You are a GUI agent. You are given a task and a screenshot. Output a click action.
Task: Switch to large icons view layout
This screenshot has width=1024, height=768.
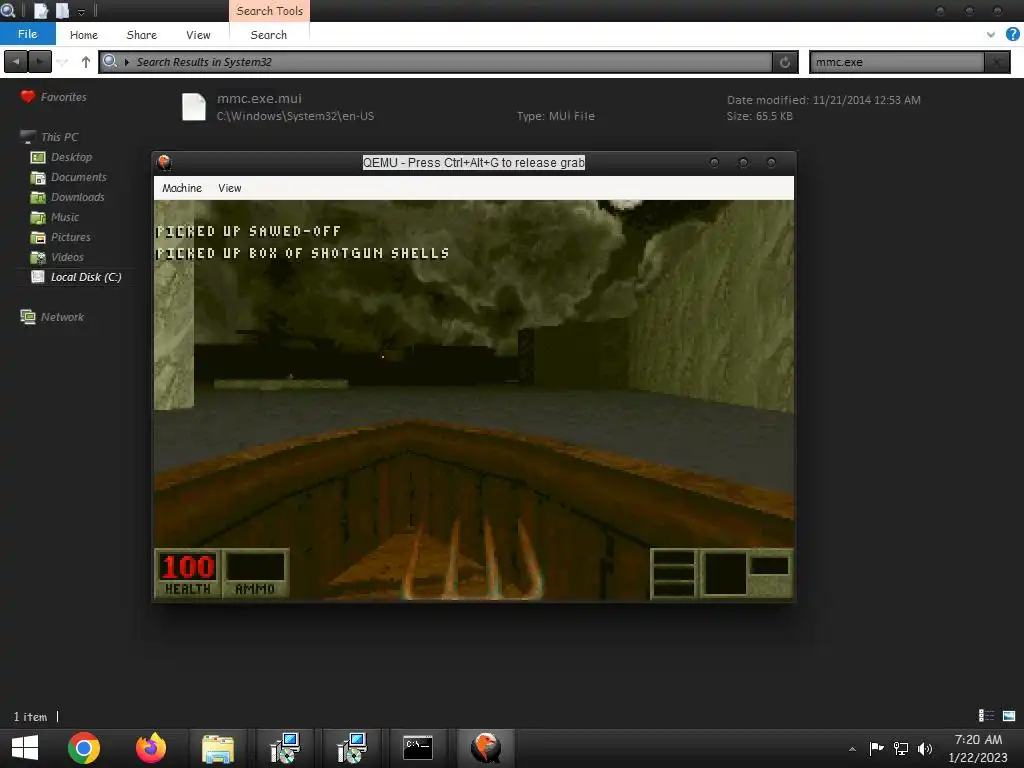coord(1009,716)
